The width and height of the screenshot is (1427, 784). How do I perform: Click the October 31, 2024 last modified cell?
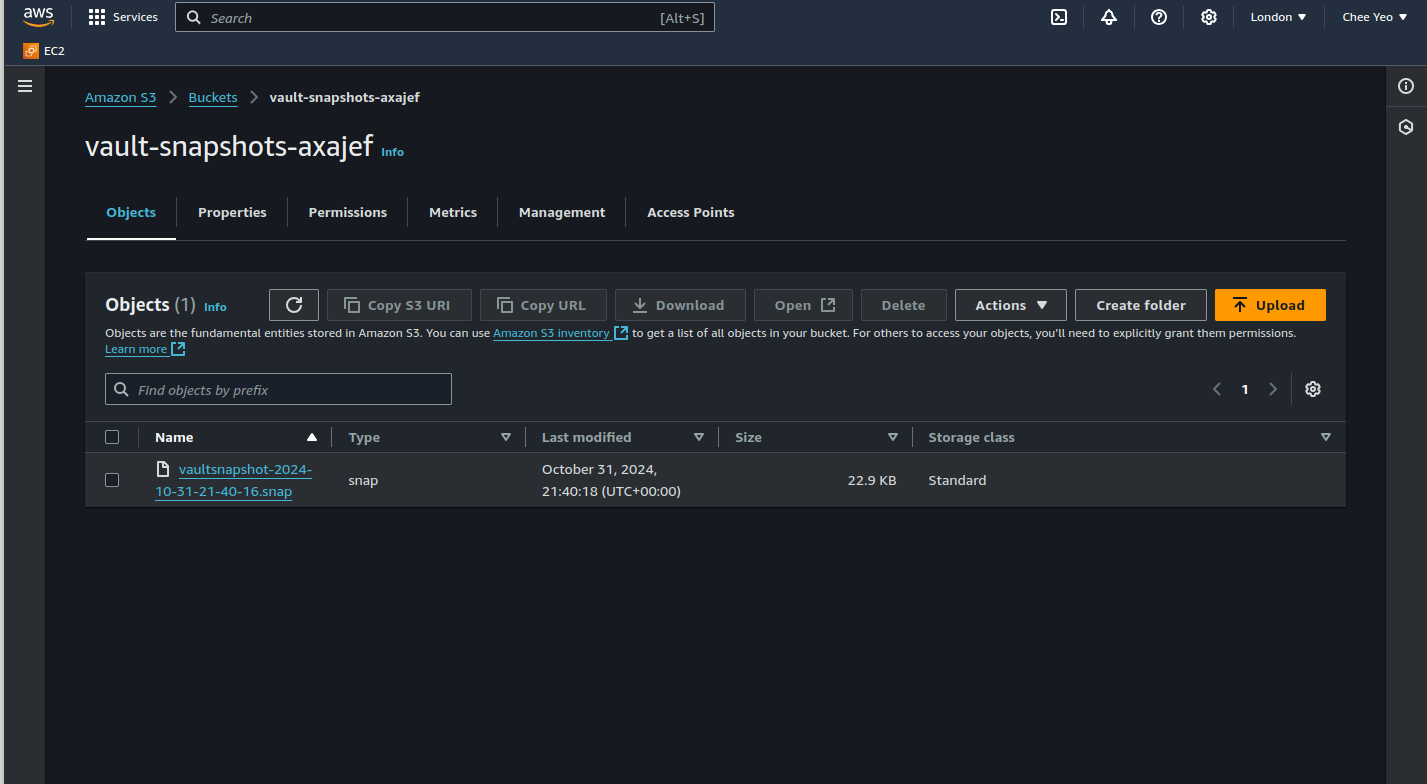pyautogui.click(x=611, y=480)
